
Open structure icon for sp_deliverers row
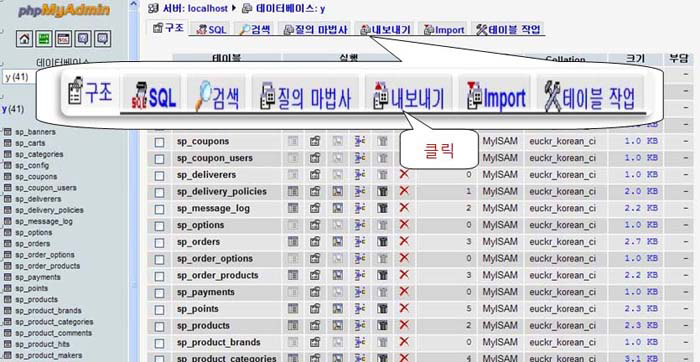coord(315,175)
